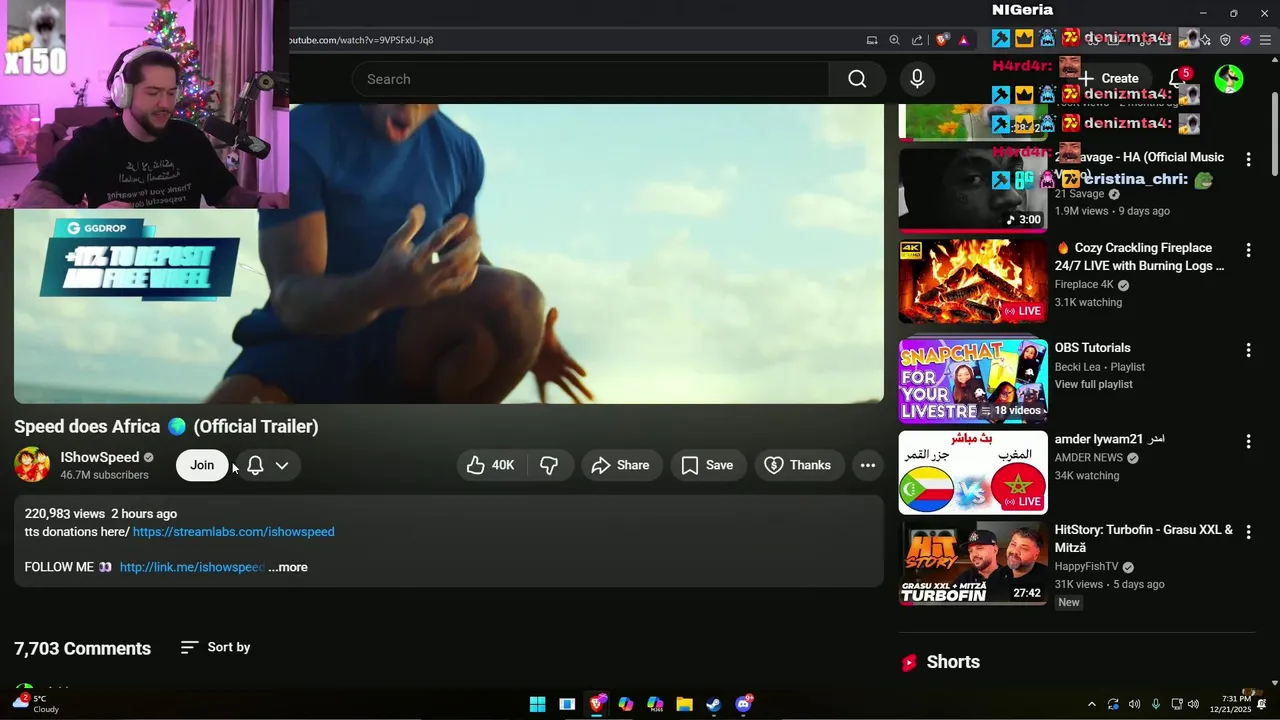The width and height of the screenshot is (1280, 720).
Task: Open File Explorer from the taskbar
Action: 684,704
